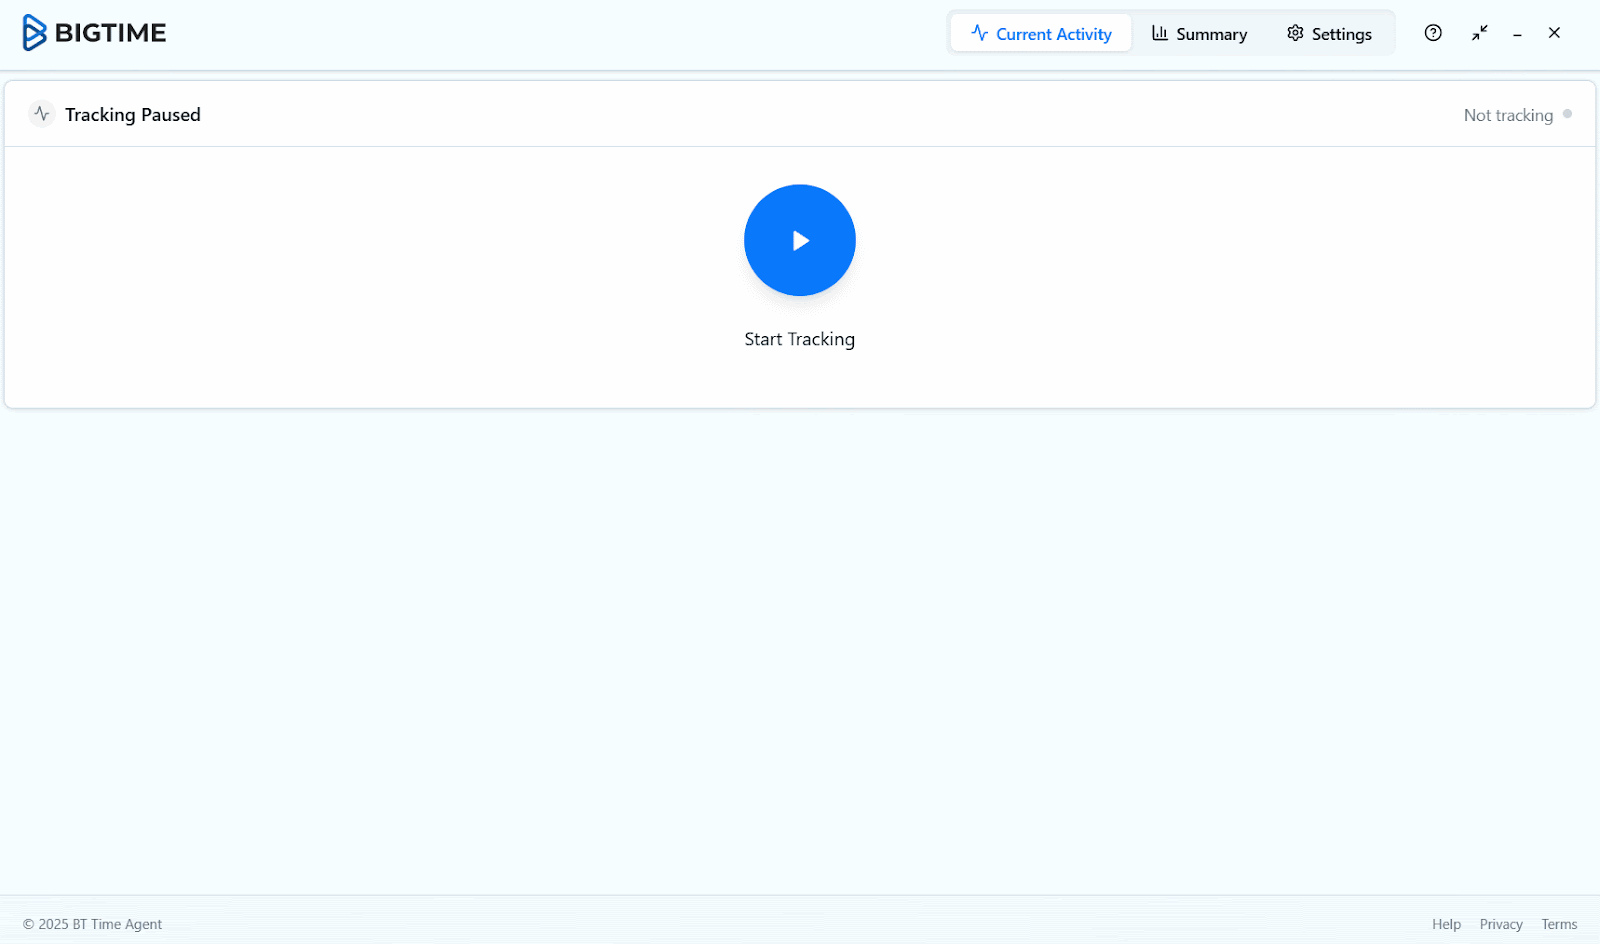Click the waveform icon next to Tracking Paused
Viewport: 1600px width, 944px height.
[41, 114]
